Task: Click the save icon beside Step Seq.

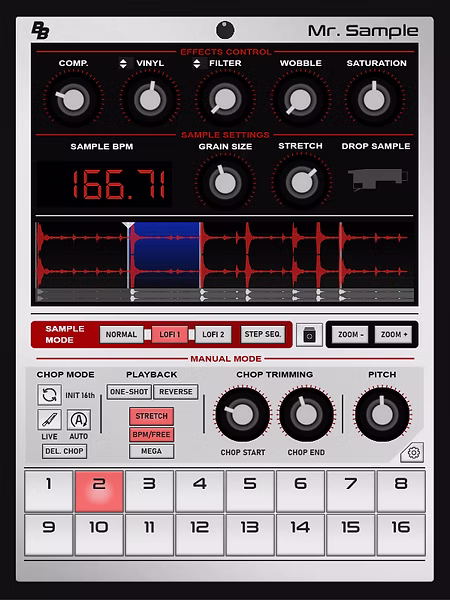Action: (x=309, y=335)
